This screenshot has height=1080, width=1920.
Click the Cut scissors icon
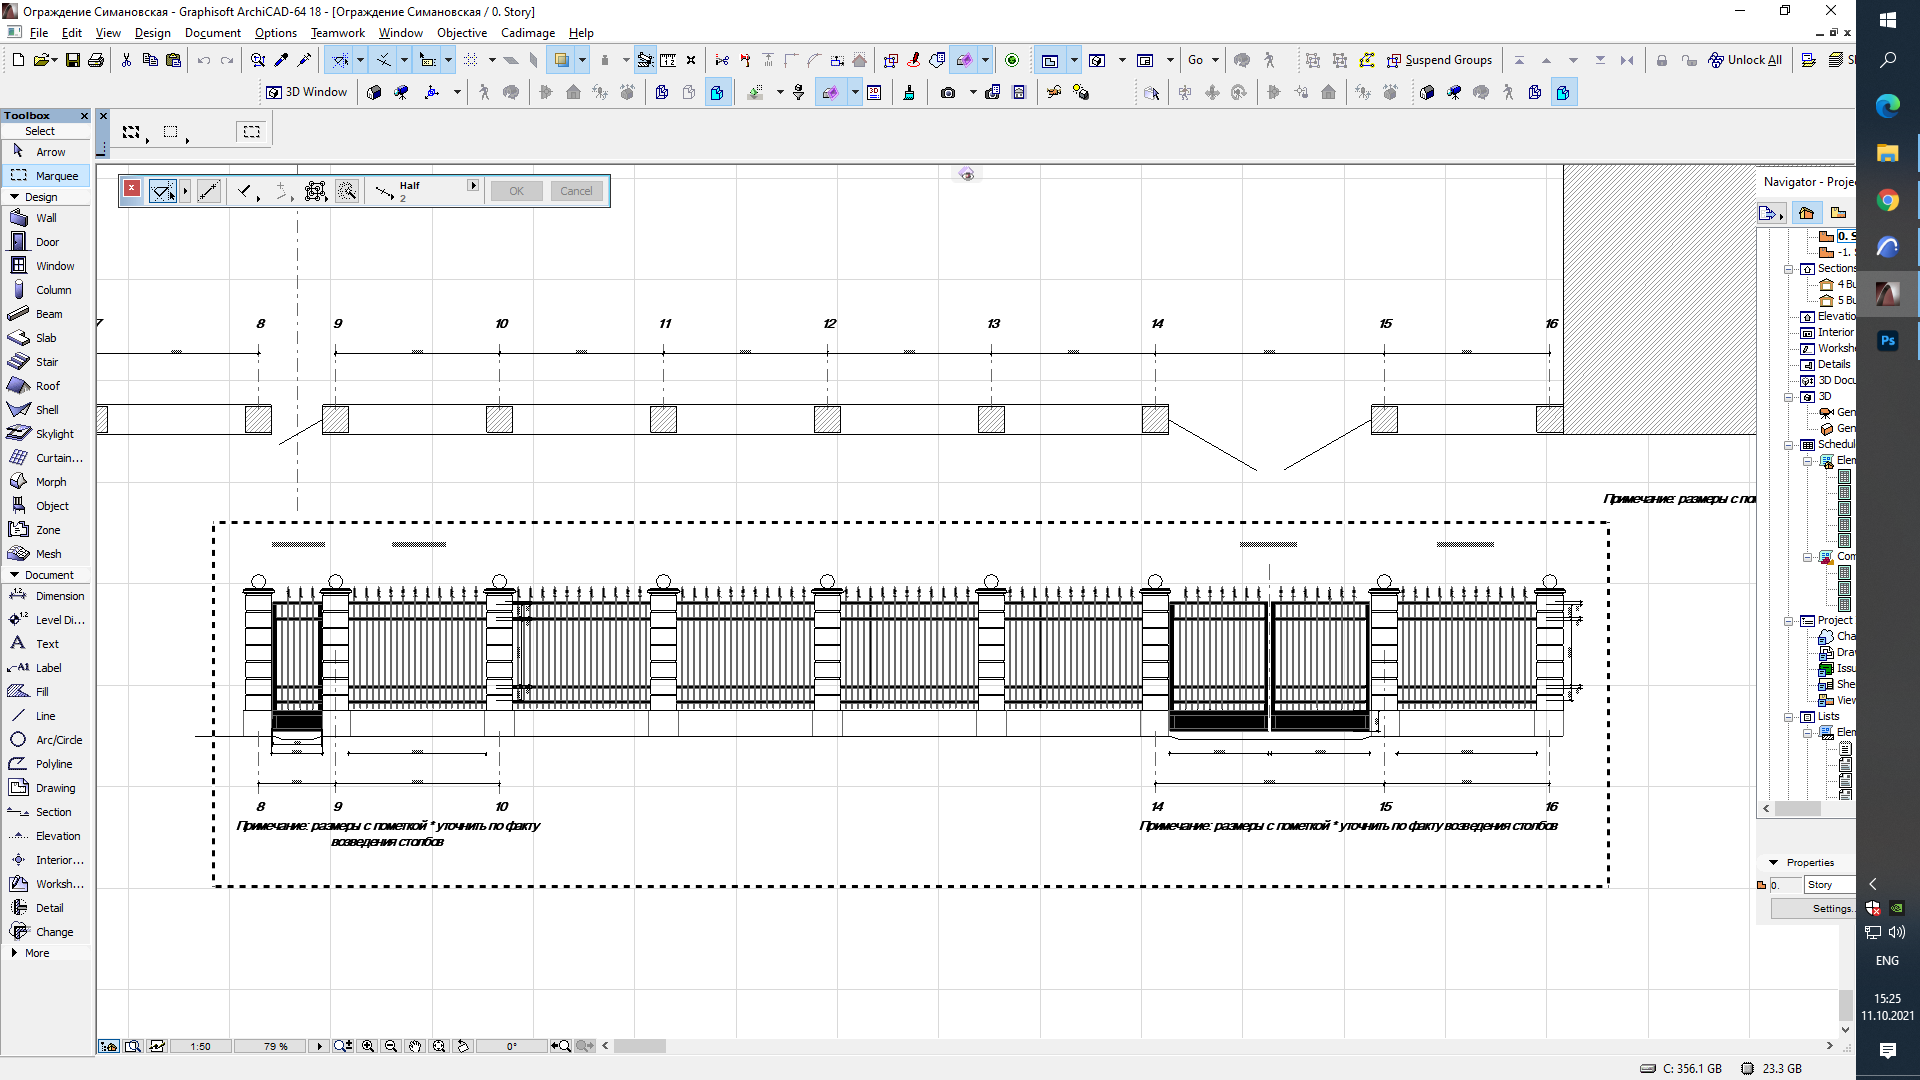[126, 60]
